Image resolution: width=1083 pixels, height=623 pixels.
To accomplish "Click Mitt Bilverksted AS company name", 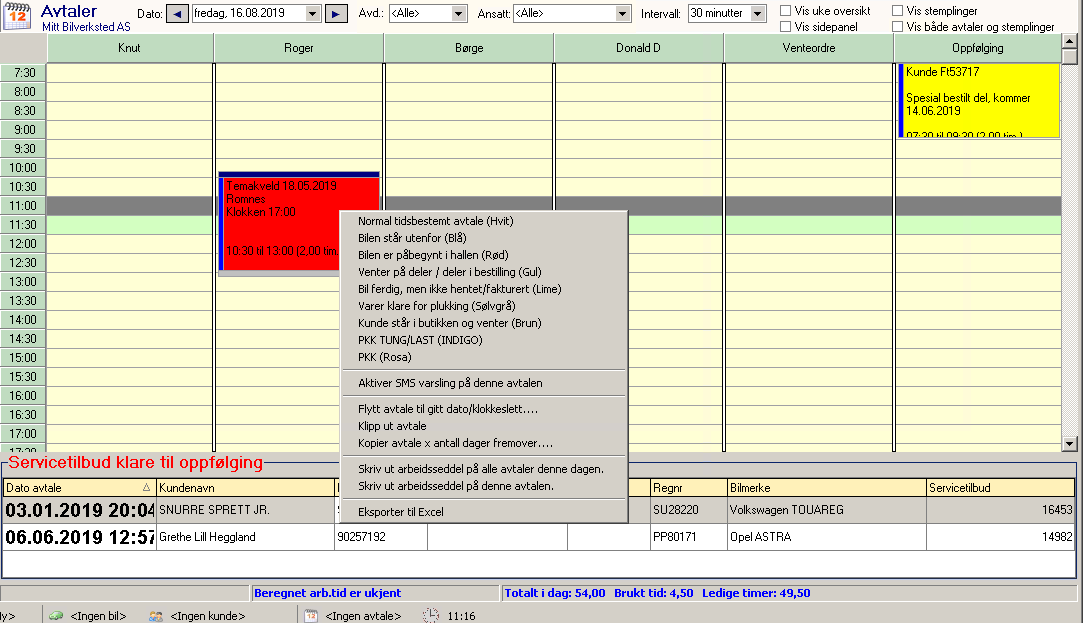I will 86,27.
